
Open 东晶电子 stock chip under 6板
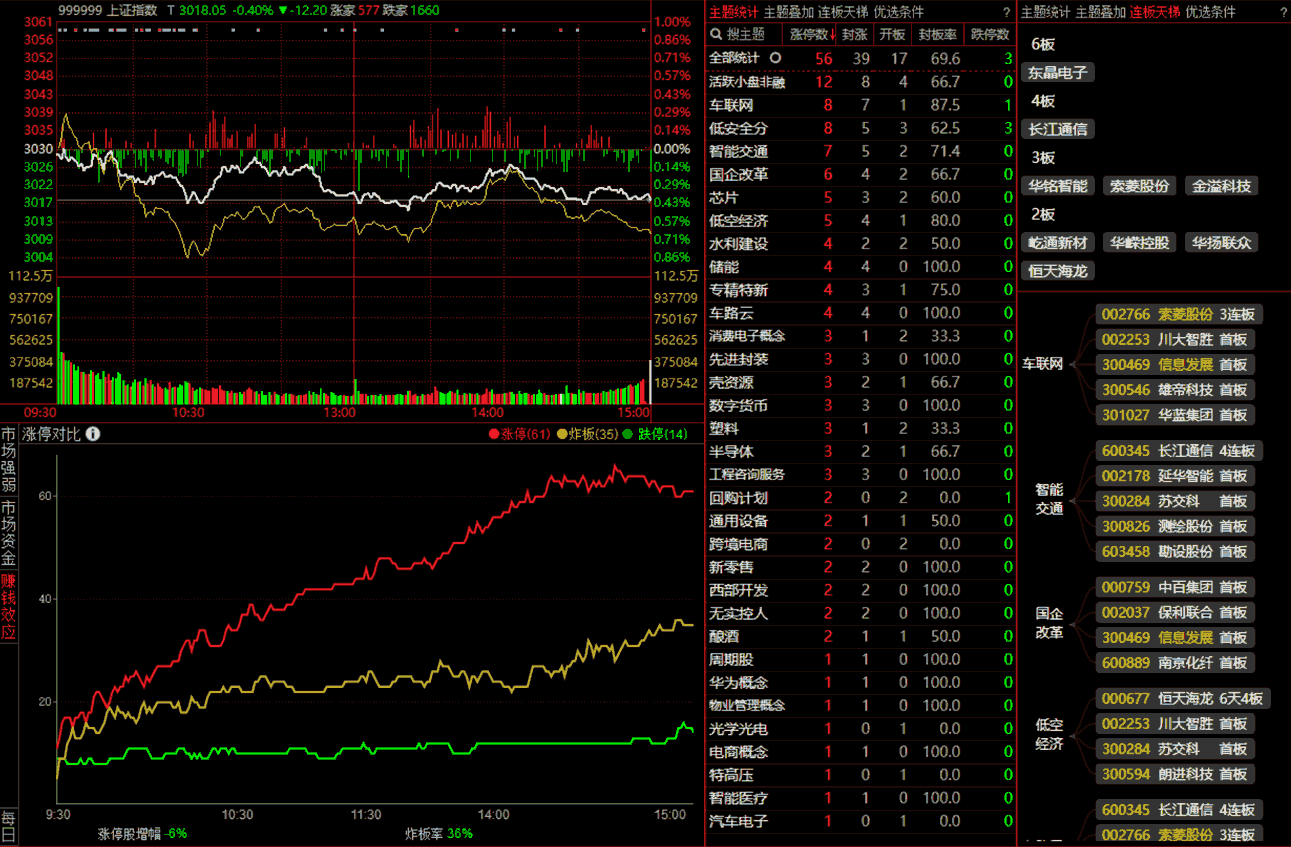click(x=1059, y=73)
